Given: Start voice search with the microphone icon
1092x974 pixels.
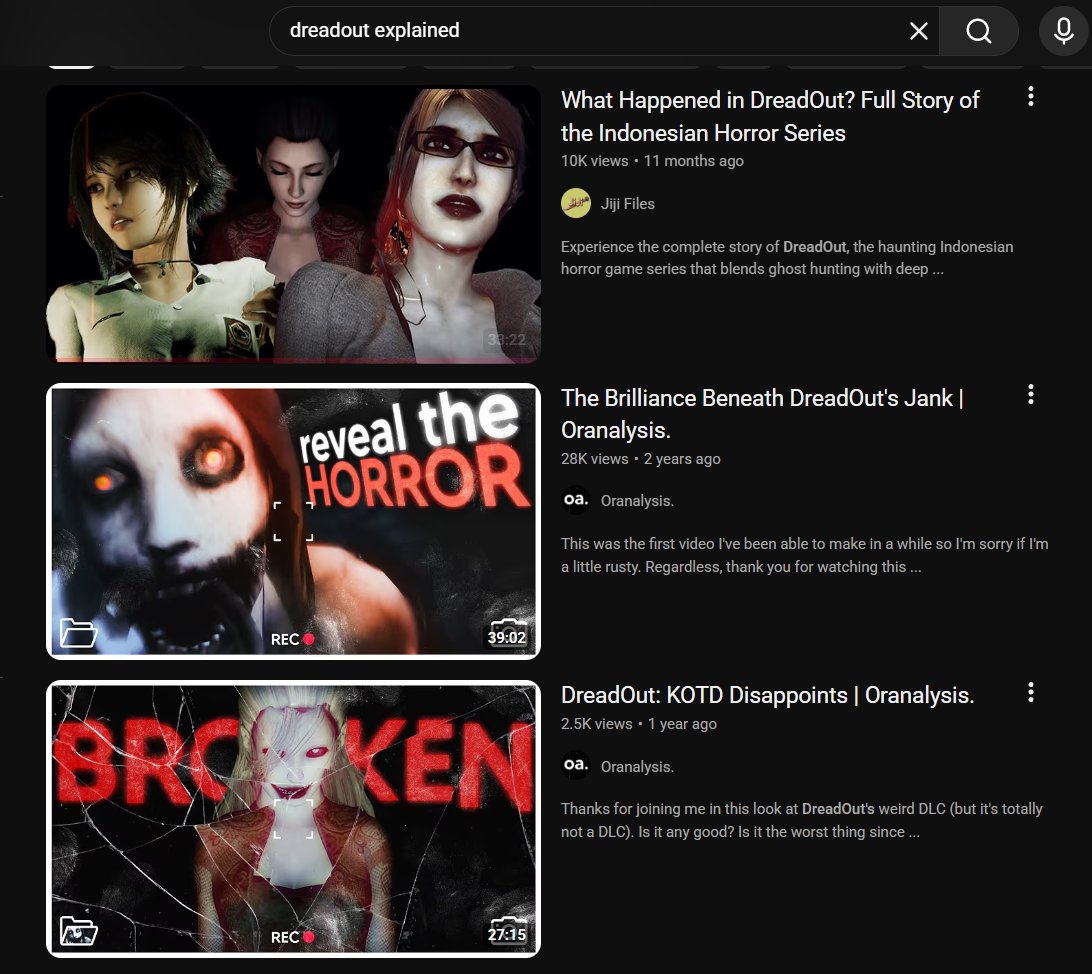Looking at the screenshot, I should 1063,31.
